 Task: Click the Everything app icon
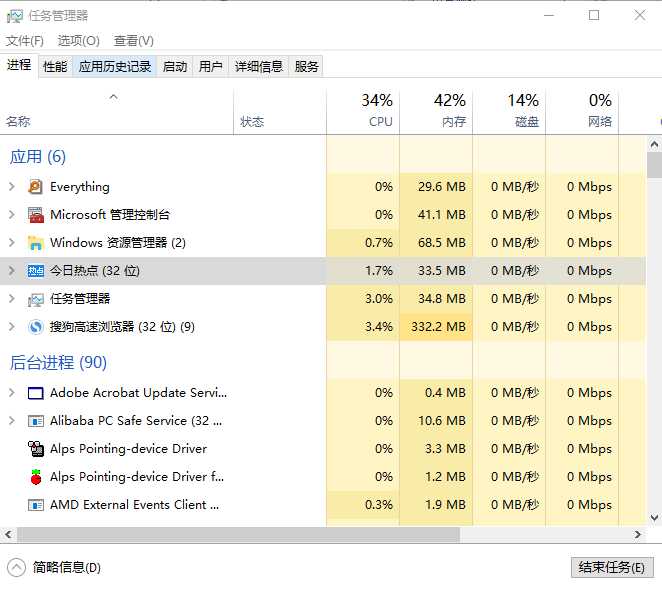click(35, 187)
